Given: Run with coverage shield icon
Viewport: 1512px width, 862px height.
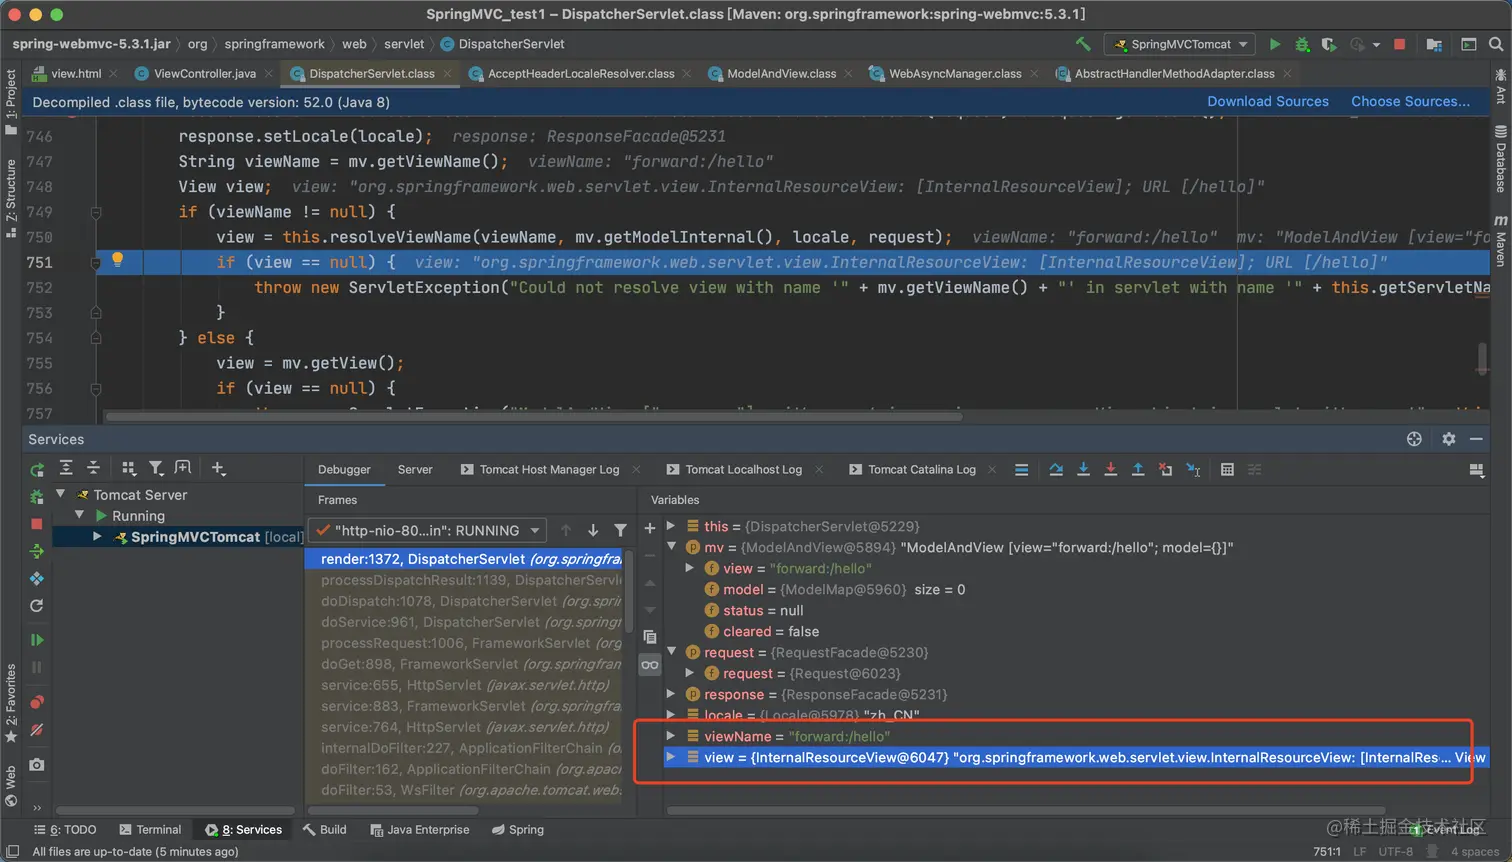Looking at the screenshot, I should [x=1328, y=44].
